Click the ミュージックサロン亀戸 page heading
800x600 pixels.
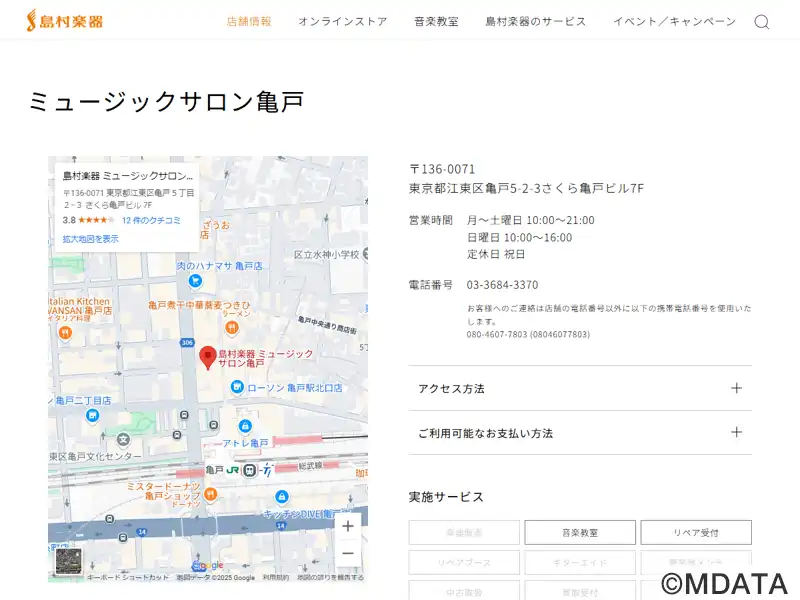166,101
